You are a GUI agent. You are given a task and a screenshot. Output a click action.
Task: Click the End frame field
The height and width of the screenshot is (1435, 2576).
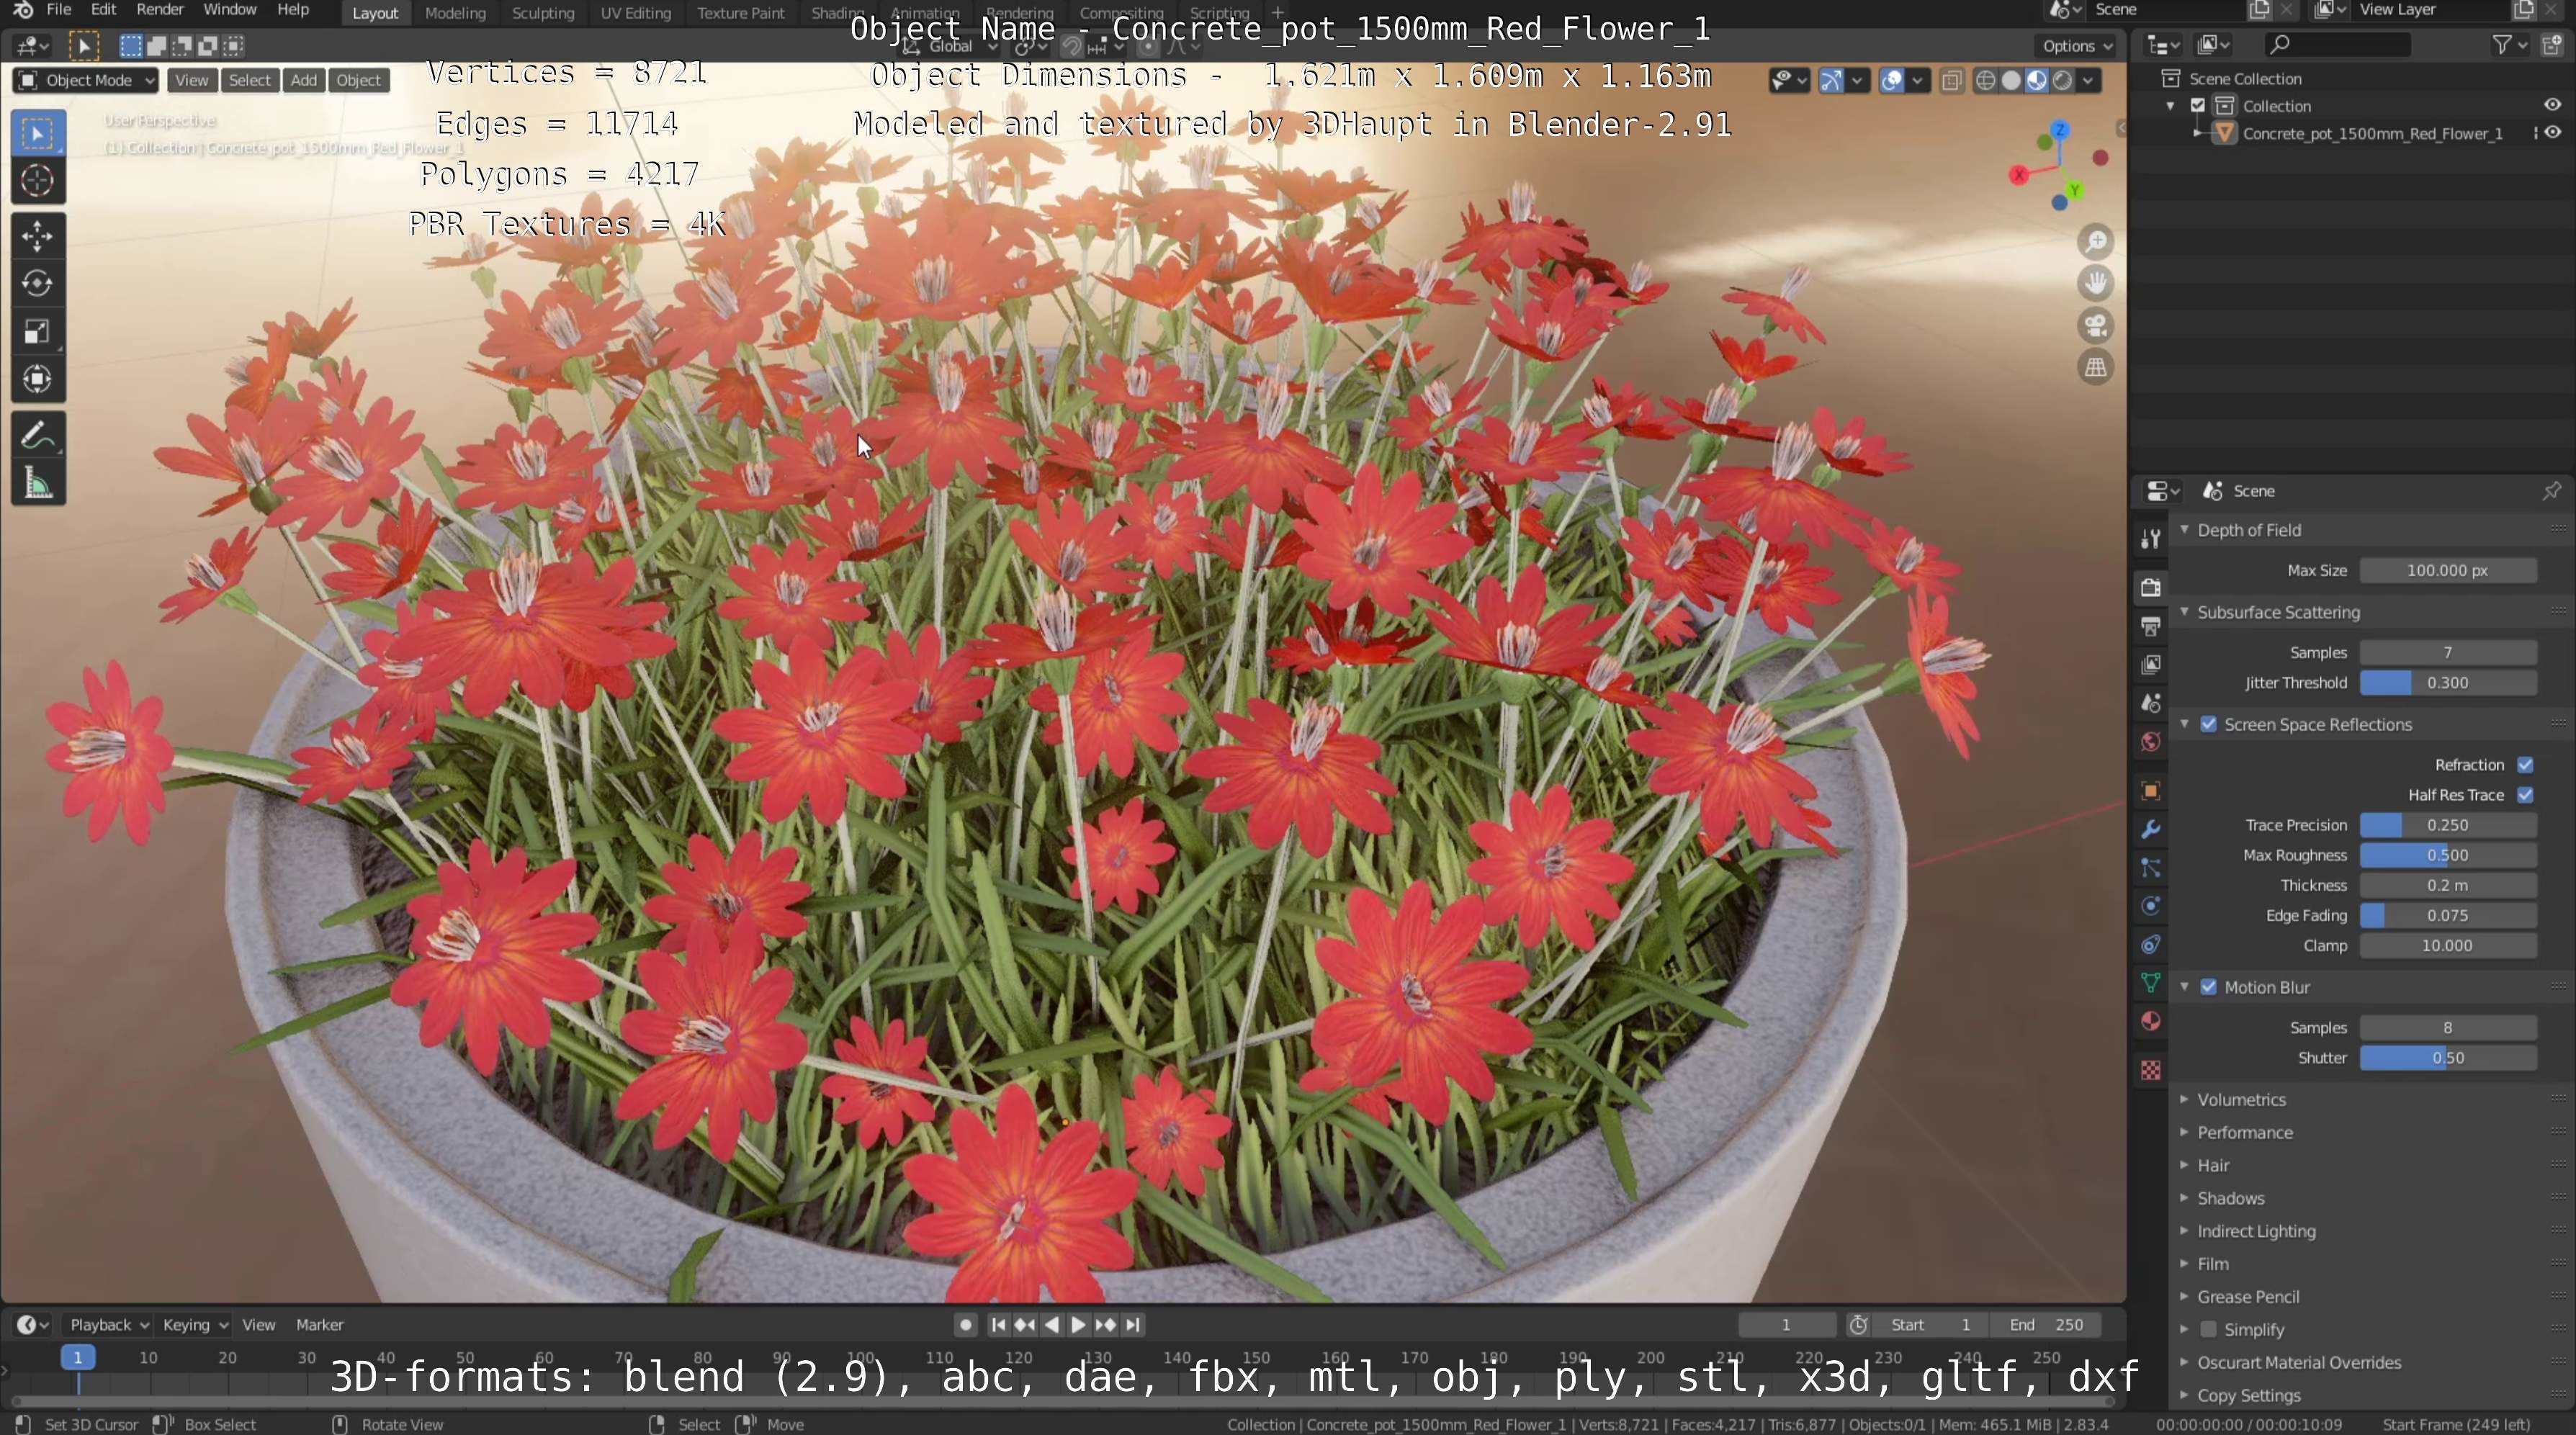point(2045,1325)
